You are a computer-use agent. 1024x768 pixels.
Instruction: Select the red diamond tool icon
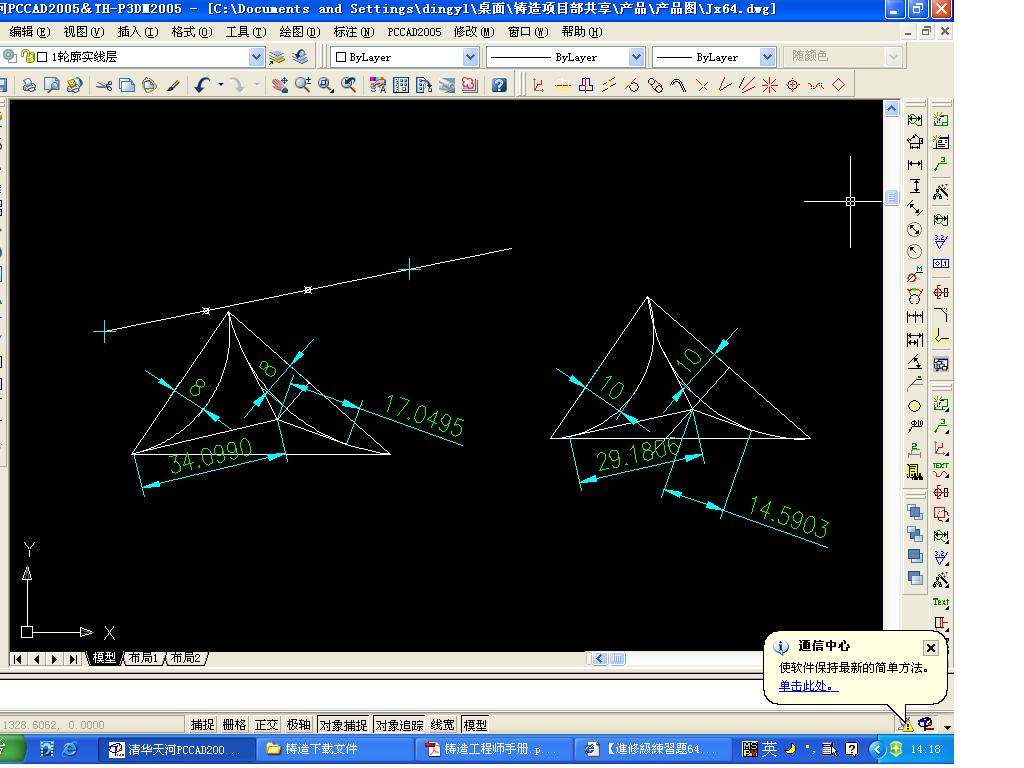(839, 85)
